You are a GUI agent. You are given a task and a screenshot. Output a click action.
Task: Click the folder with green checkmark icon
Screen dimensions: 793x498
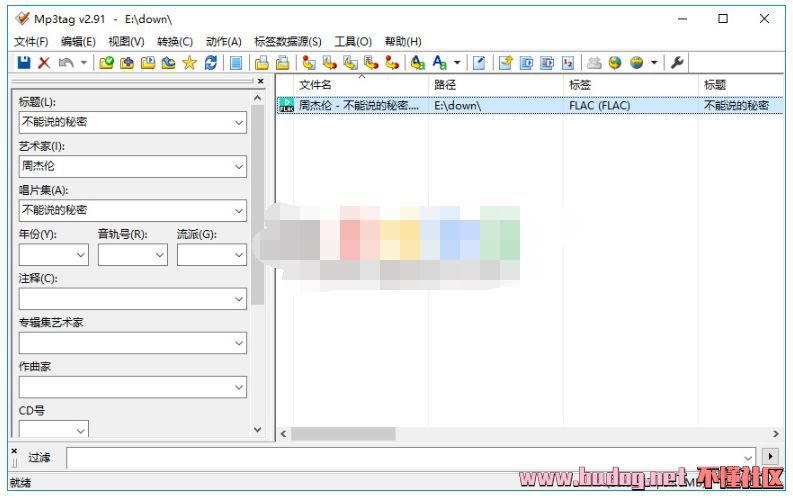pos(106,63)
